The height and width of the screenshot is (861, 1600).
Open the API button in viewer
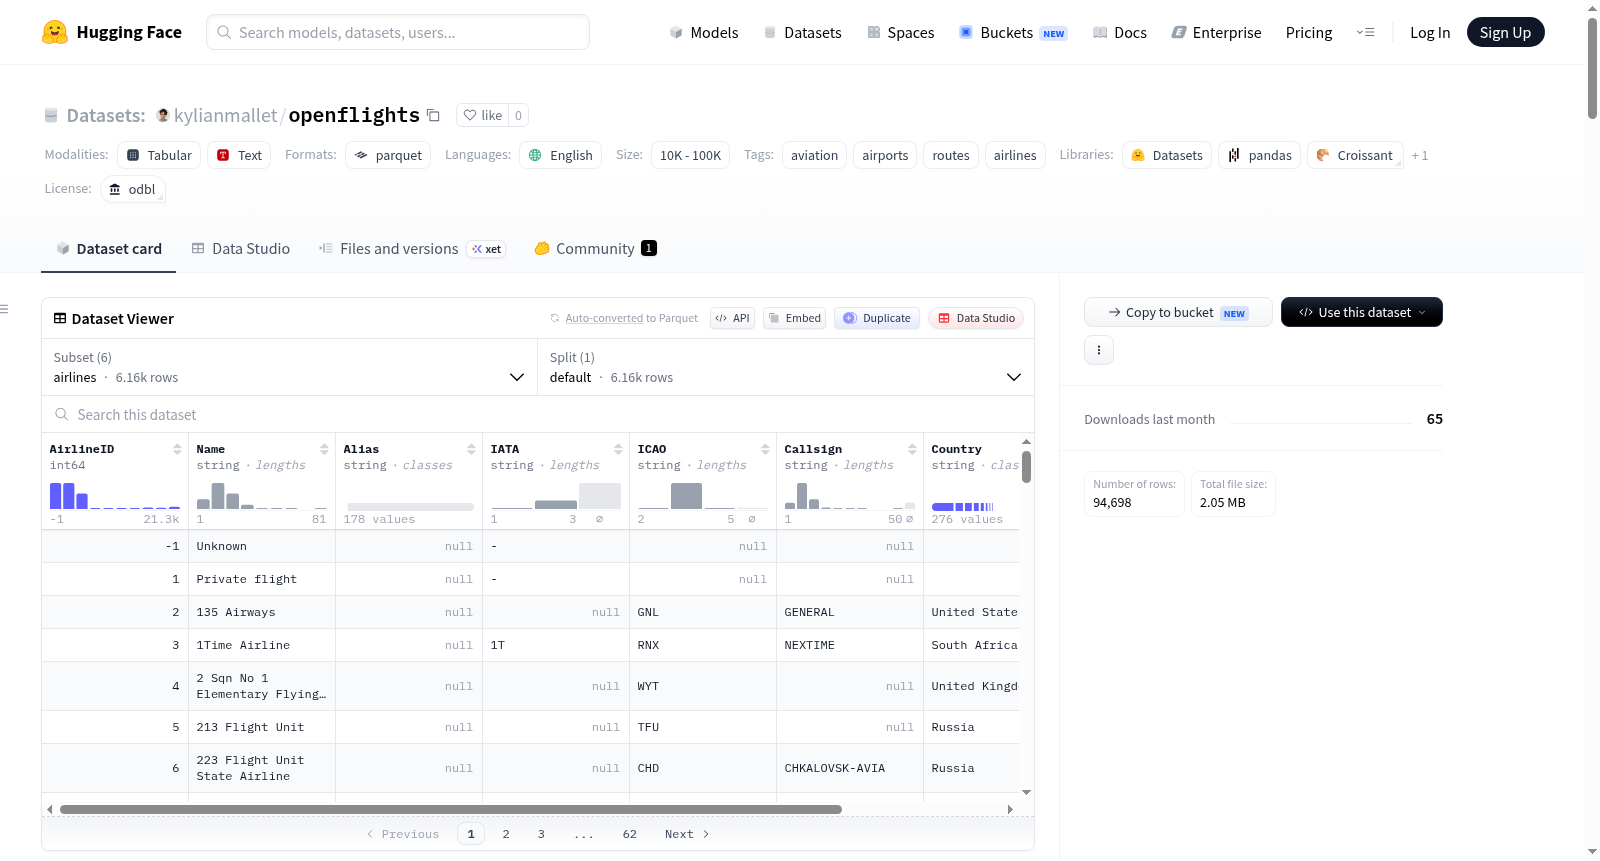click(732, 318)
